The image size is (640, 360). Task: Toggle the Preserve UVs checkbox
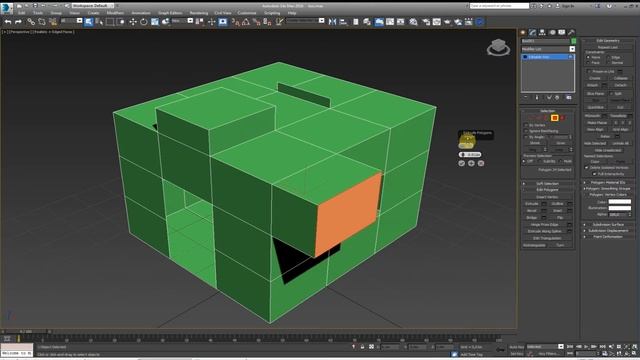click(589, 71)
